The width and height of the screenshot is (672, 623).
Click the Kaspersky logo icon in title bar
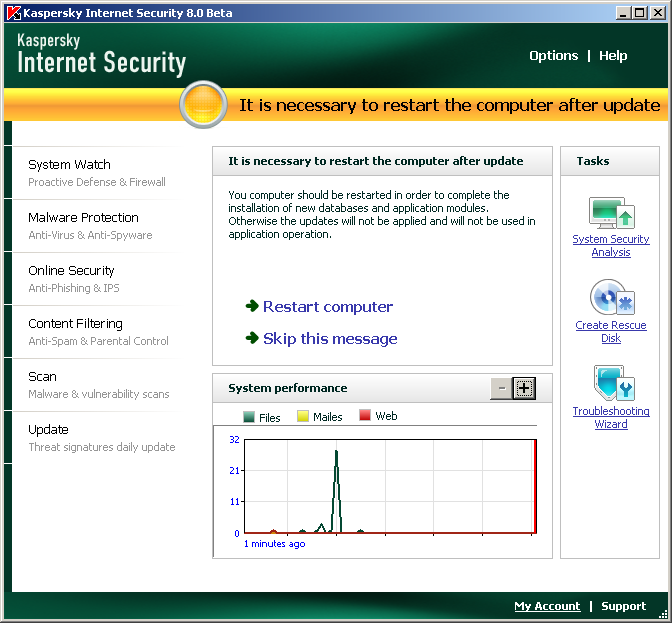pyautogui.click(x=14, y=13)
